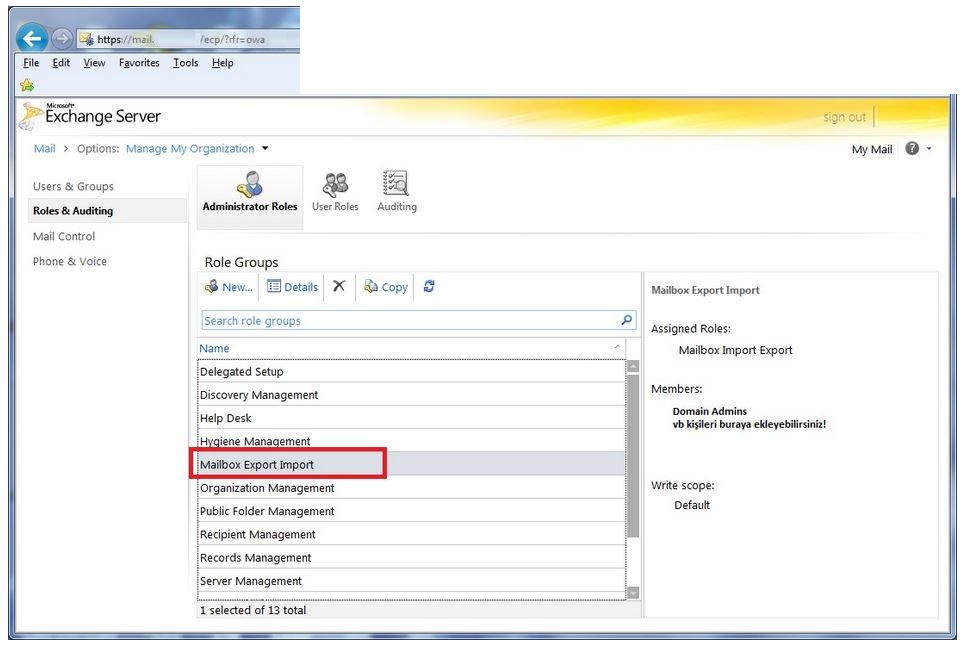
Task: Go to Mail Control in sidebar
Action: click(x=64, y=237)
